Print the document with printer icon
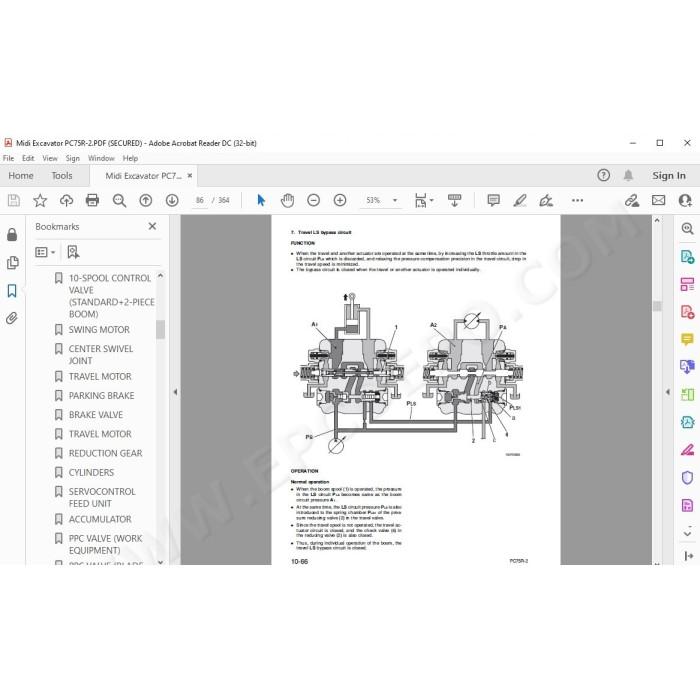 pyautogui.click(x=92, y=200)
